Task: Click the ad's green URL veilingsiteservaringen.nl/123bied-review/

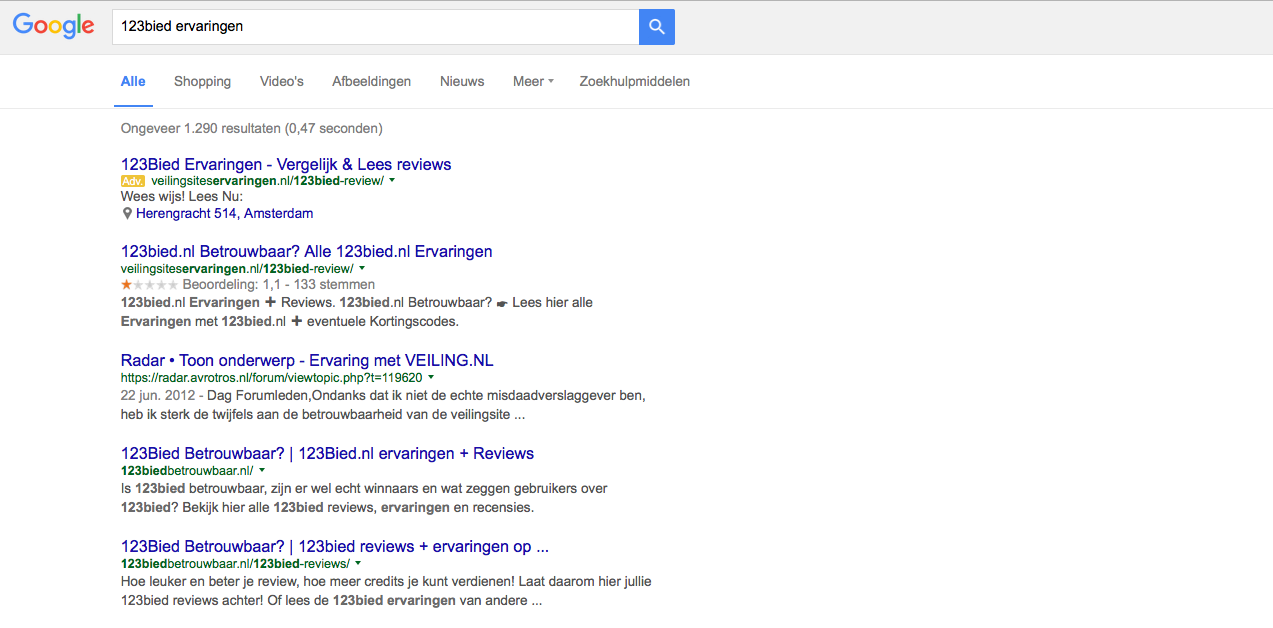Action: pyautogui.click(x=267, y=181)
